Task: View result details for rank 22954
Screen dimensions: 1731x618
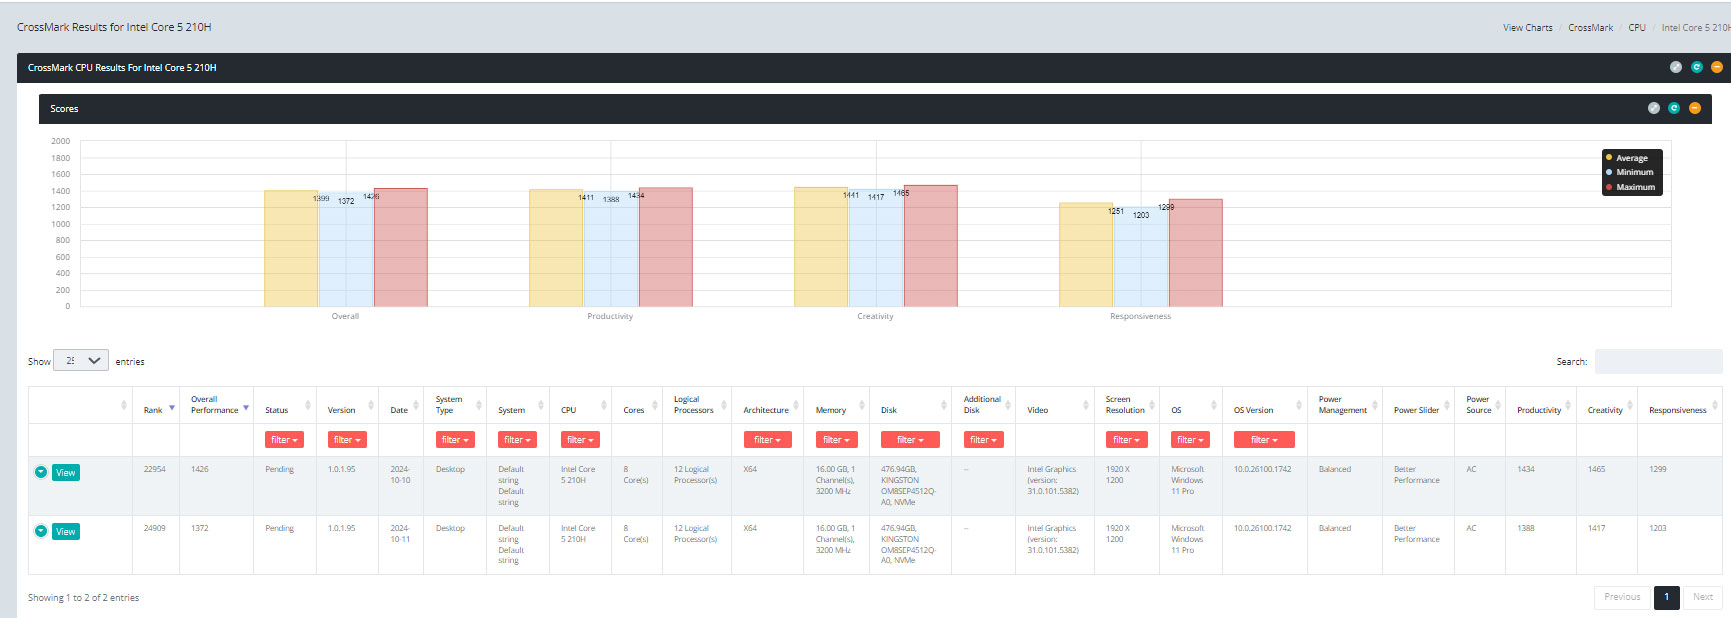Action: tap(66, 472)
